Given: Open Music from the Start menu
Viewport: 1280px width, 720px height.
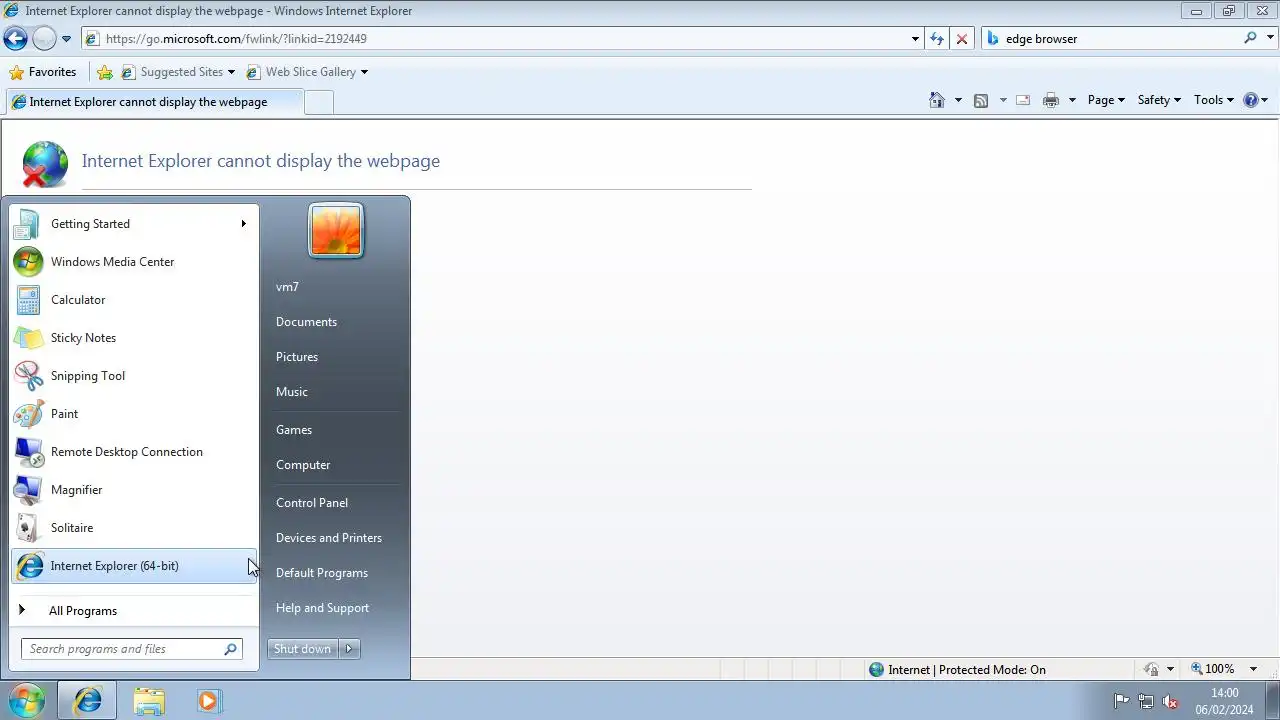Looking at the screenshot, I should [x=334, y=392].
